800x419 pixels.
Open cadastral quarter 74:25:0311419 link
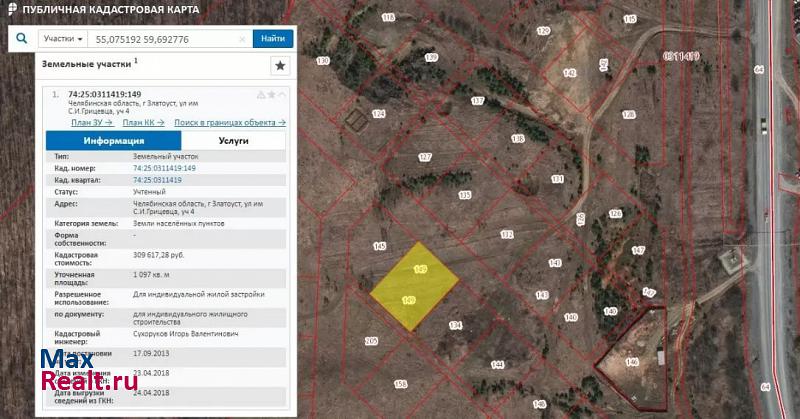156,180
